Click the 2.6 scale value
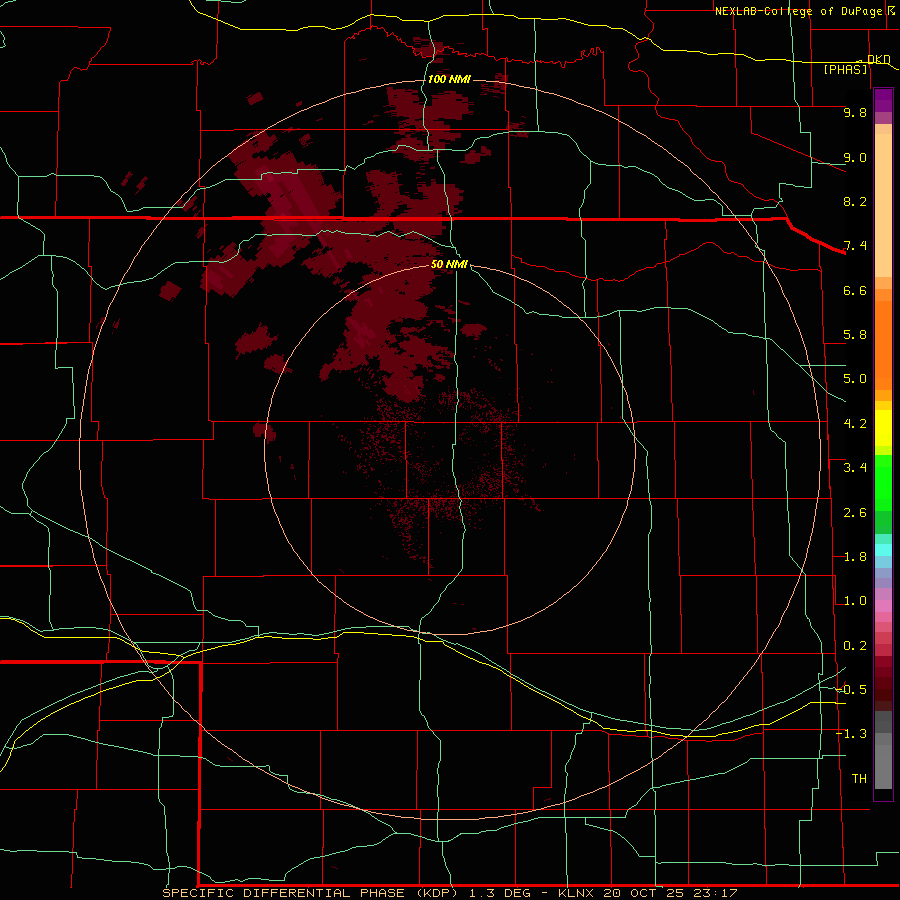 855,513
